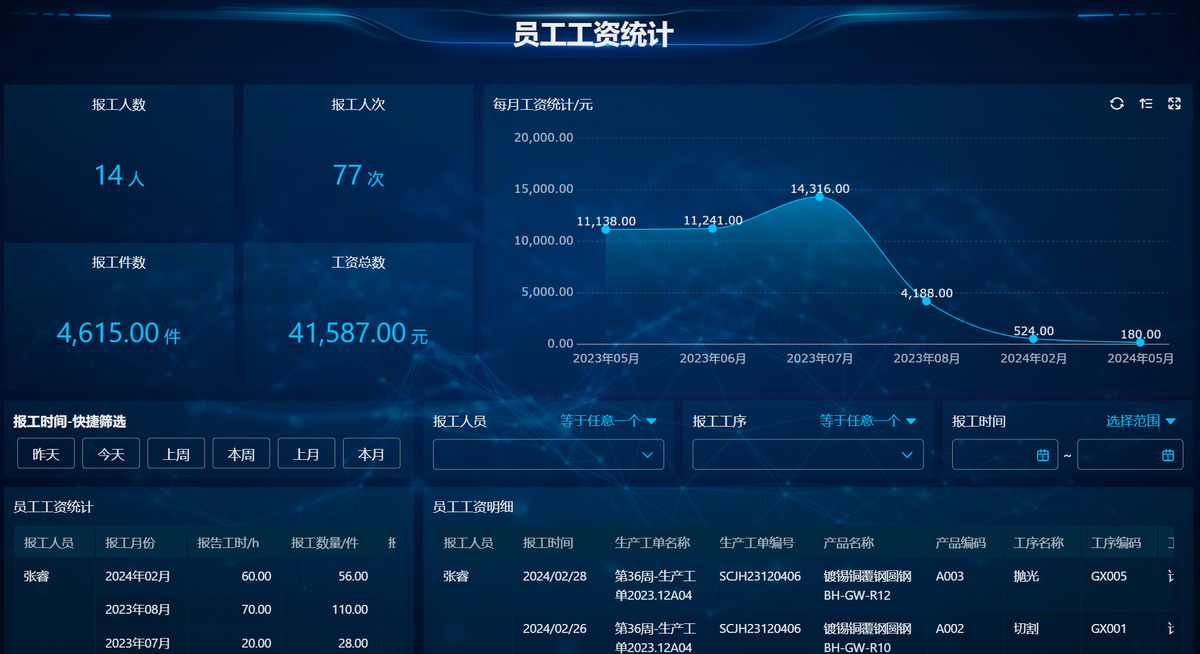This screenshot has width=1200, height=654.
Task: Open 报工工序 condition dropdown 等于任意一个
Action: click(x=868, y=421)
